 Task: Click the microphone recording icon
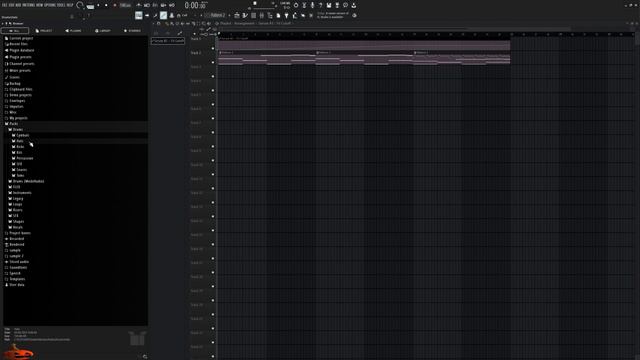click(x=312, y=5)
